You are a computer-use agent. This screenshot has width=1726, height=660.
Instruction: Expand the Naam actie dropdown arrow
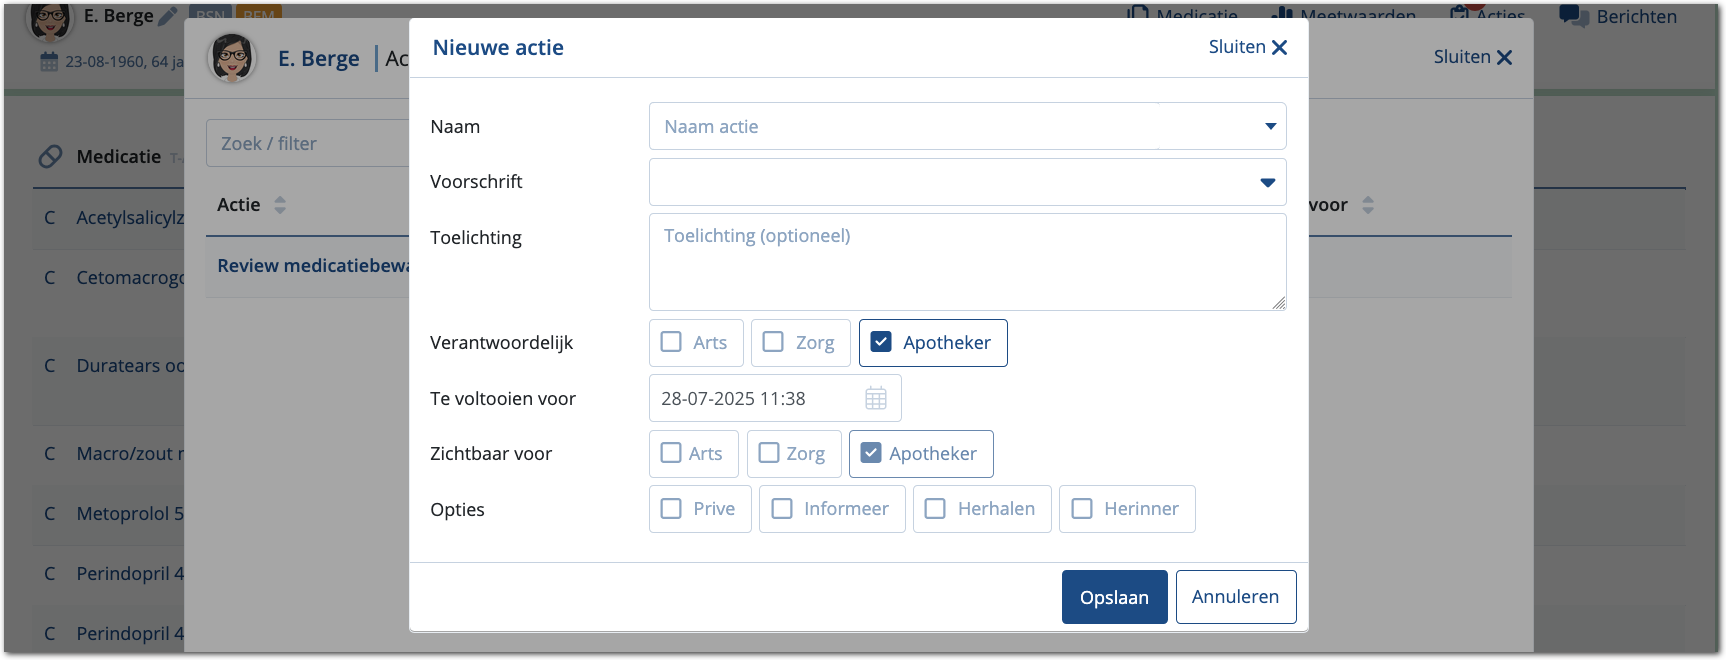tap(1270, 126)
